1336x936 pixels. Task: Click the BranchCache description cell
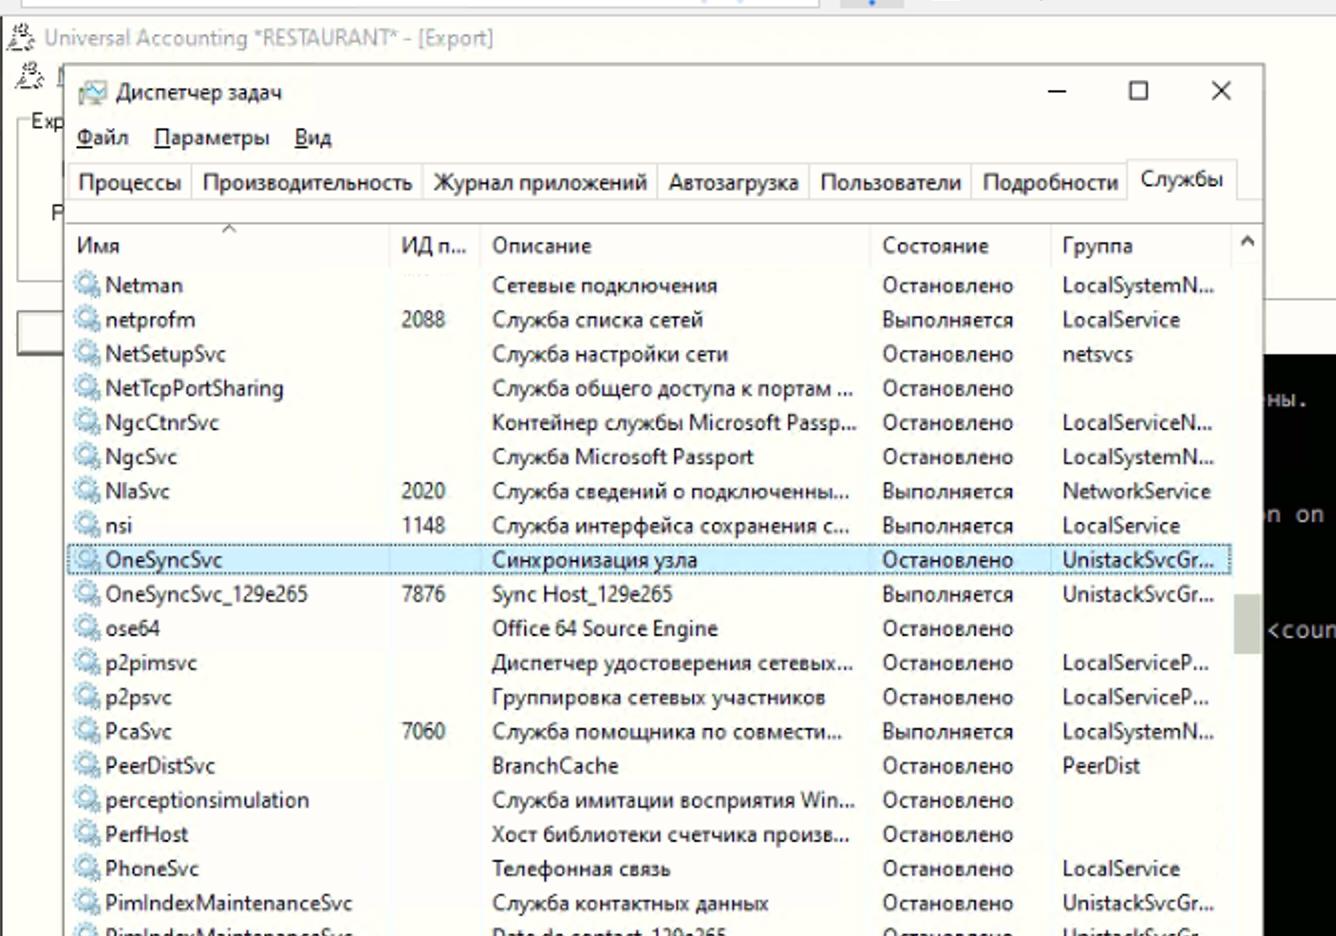tap(555, 766)
